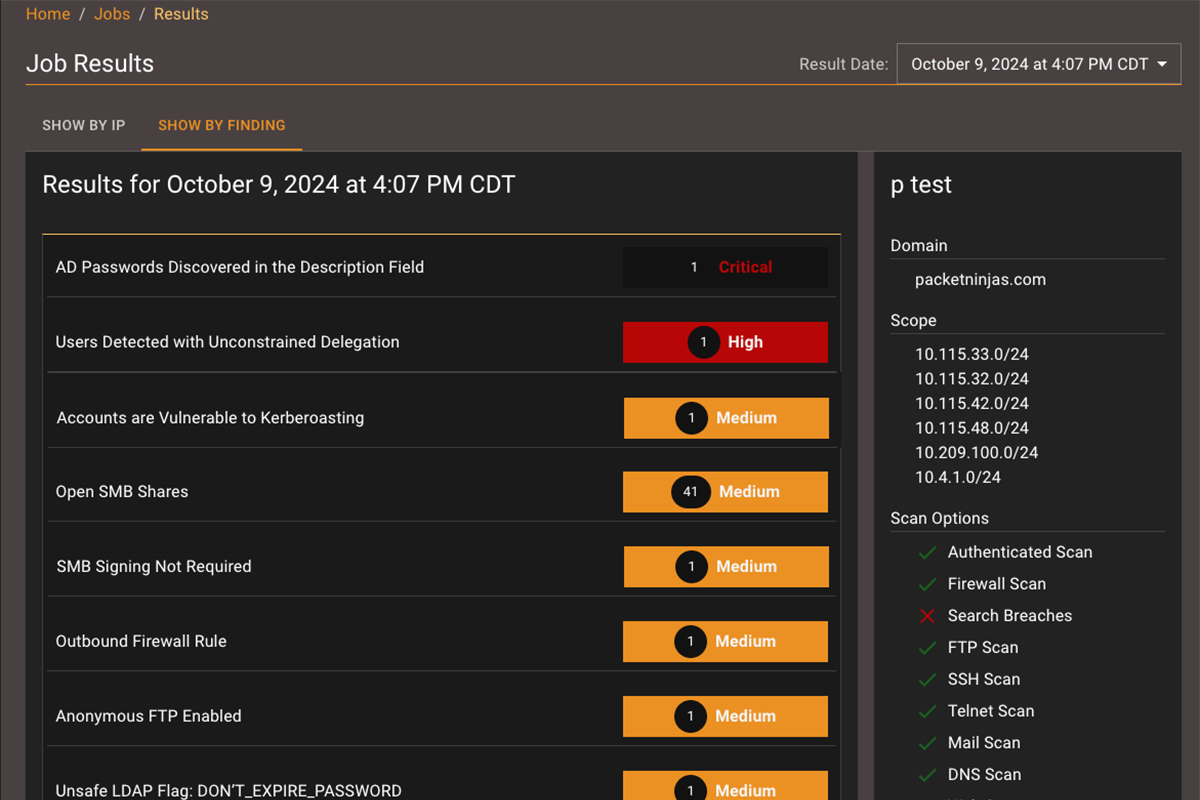
Task: Click the red High severity badge
Action: coord(725,342)
